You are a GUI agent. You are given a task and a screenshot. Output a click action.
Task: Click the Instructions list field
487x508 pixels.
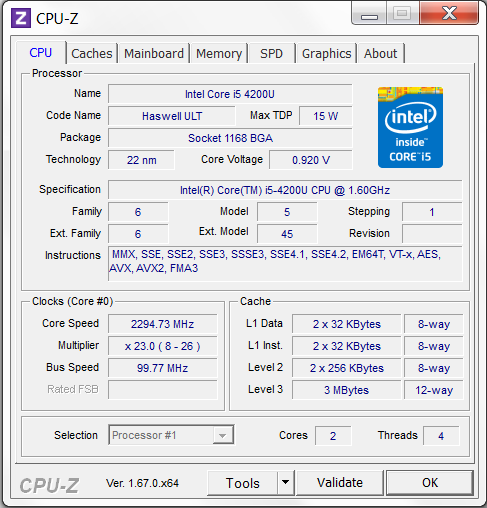pyautogui.click(x=285, y=264)
